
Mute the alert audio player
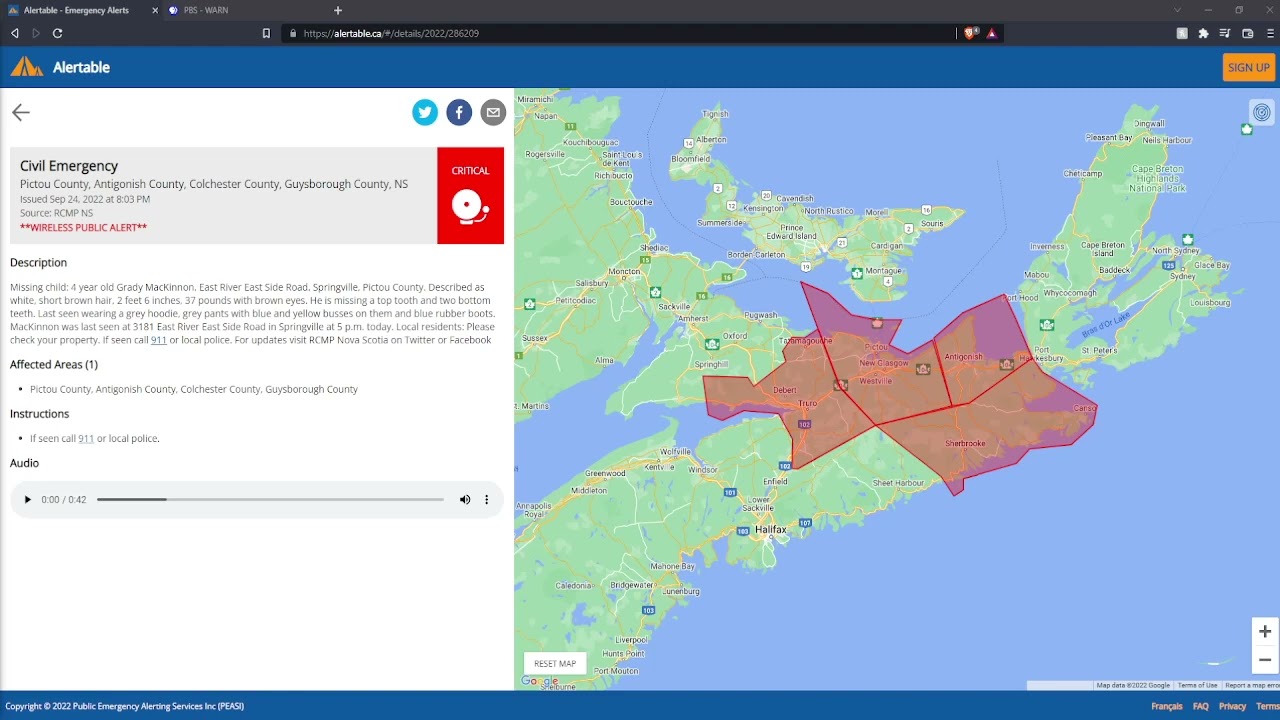coord(465,500)
